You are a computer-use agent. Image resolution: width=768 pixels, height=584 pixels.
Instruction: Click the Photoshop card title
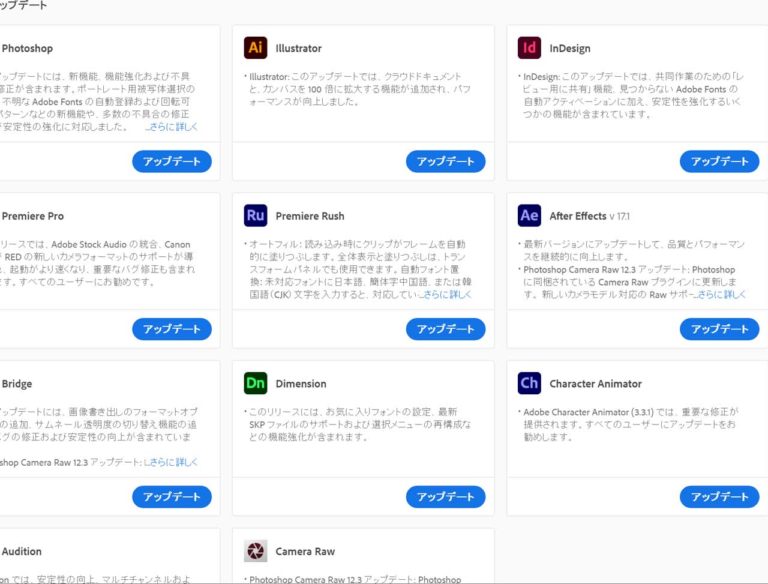coord(27,49)
